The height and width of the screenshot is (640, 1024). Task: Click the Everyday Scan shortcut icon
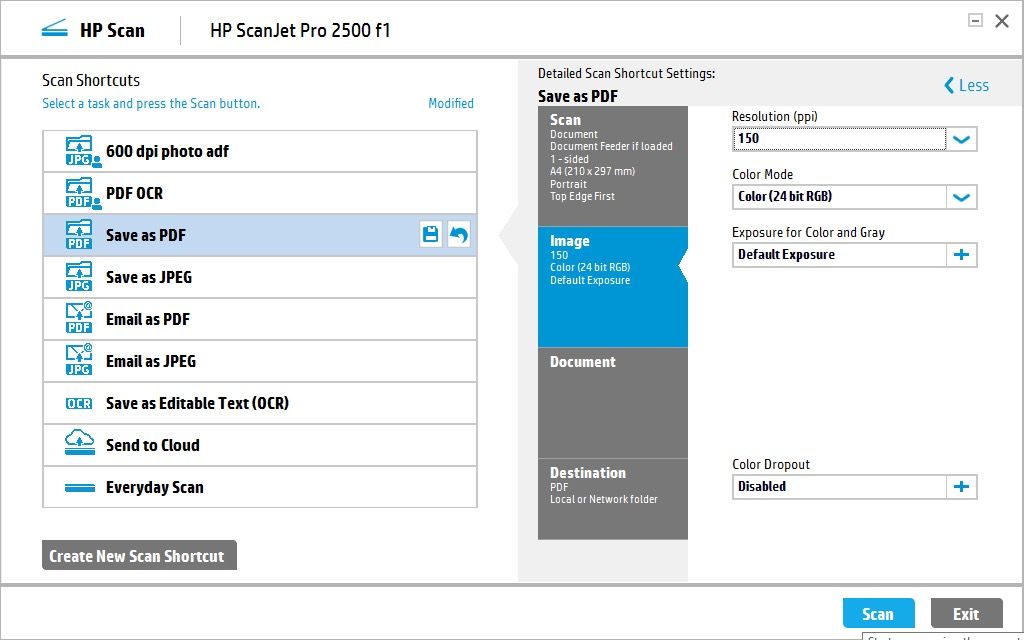pos(78,487)
